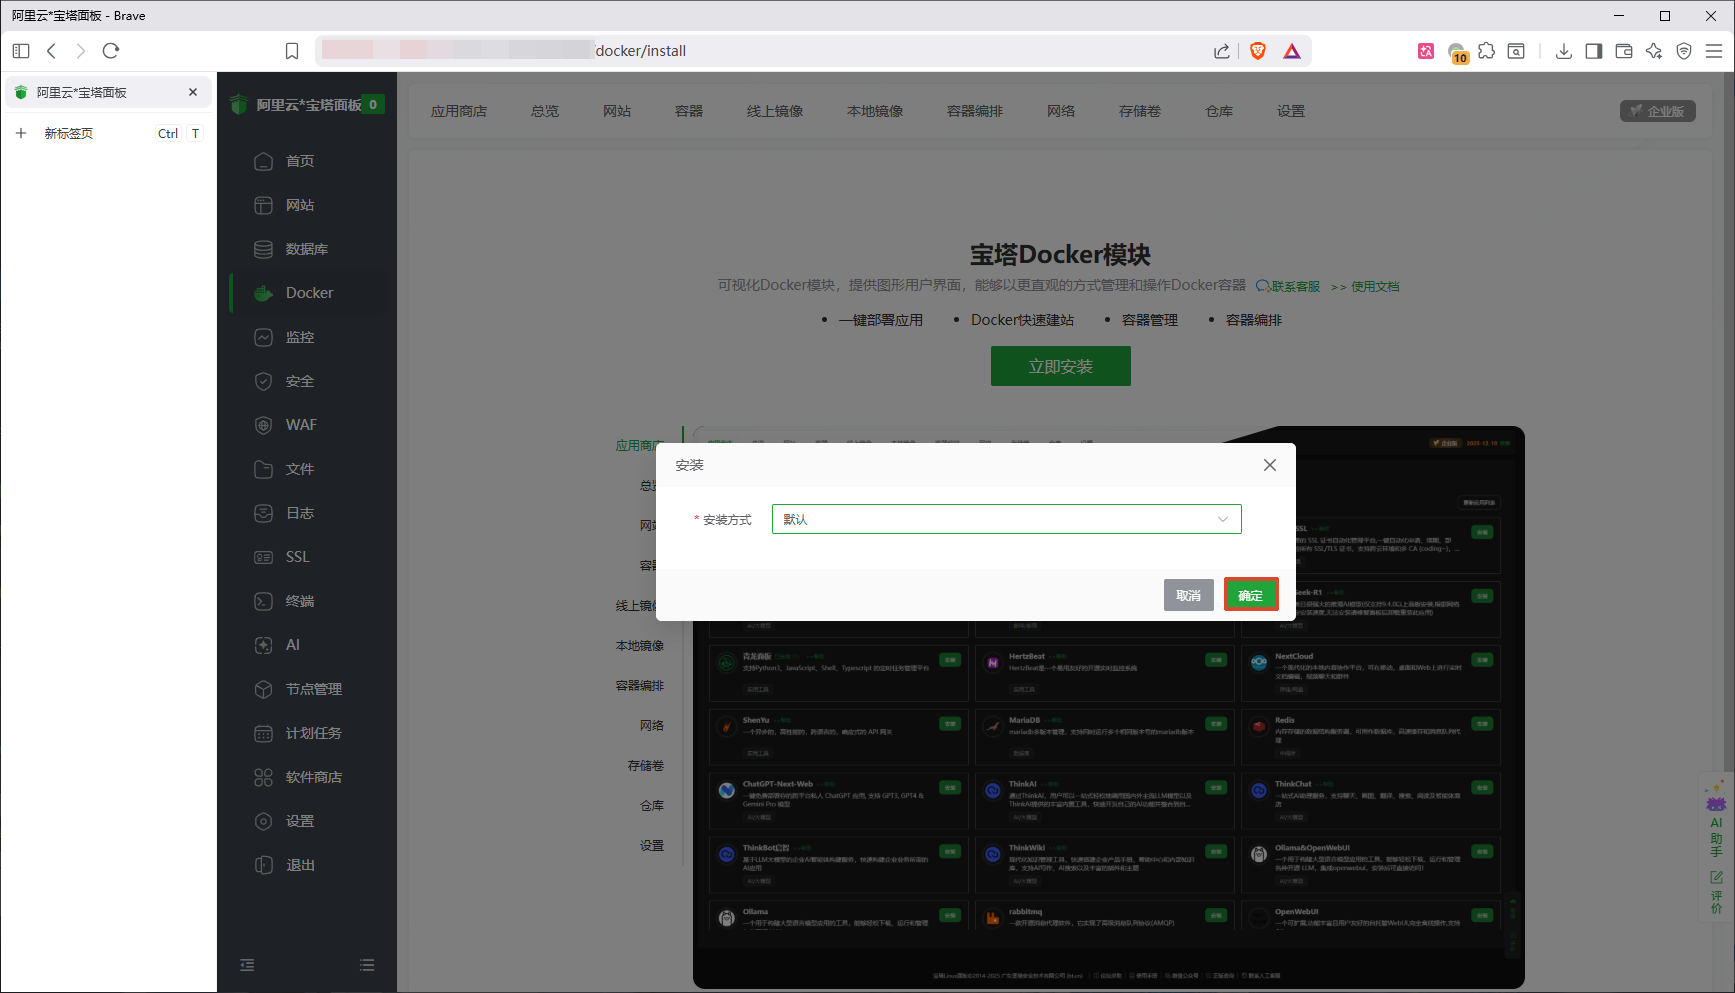Click the Brave Shields lion icon
The image size is (1735, 993).
click(1258, 51)
